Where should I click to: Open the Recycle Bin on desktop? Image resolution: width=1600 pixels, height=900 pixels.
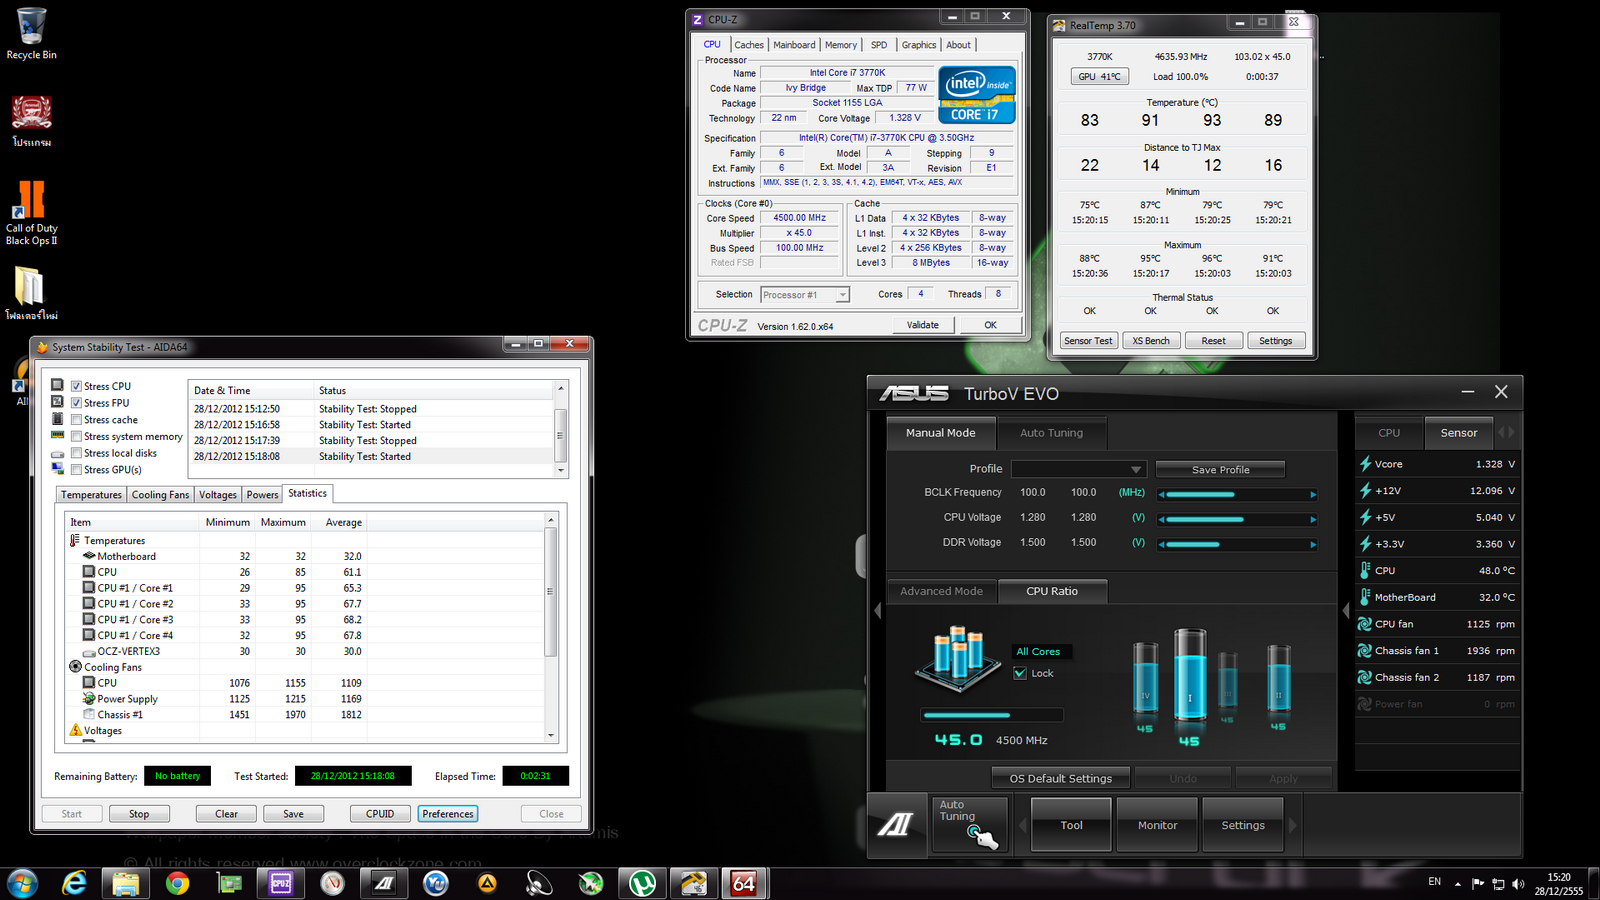coord(31,27)
